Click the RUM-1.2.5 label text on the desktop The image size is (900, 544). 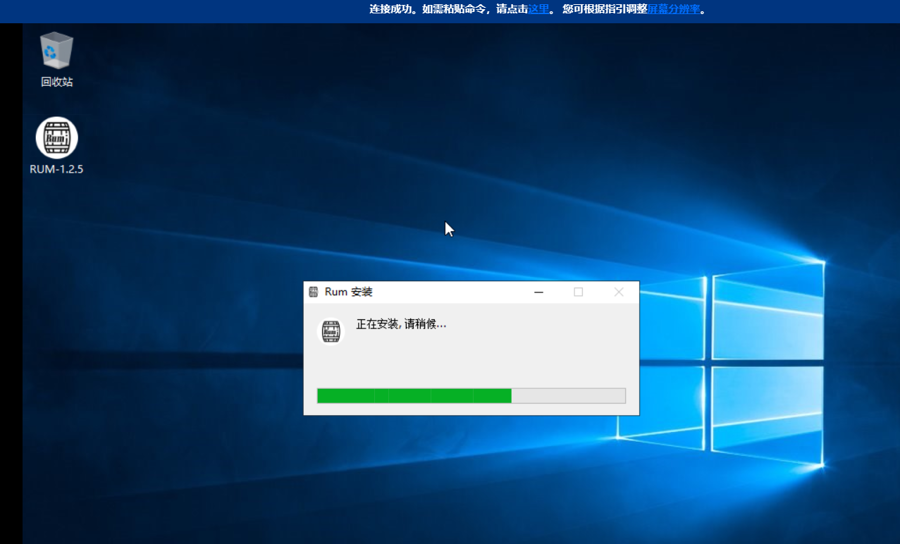(57, 169)
